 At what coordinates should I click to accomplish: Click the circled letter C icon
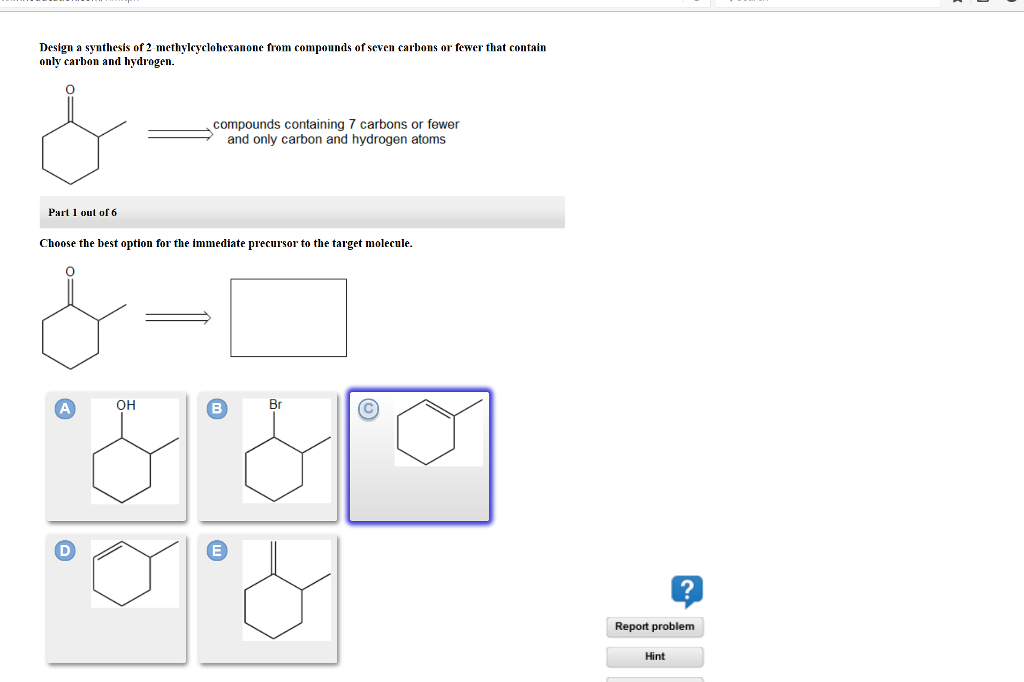pyautogui.click(x=369, y=408)
